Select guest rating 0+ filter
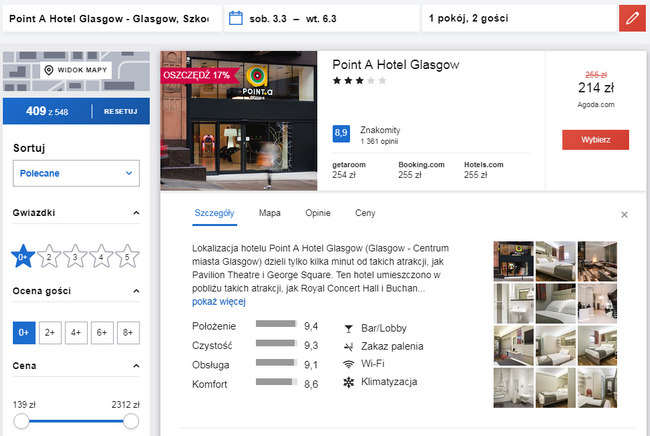The image size is (650, 436). coord(24,332)
